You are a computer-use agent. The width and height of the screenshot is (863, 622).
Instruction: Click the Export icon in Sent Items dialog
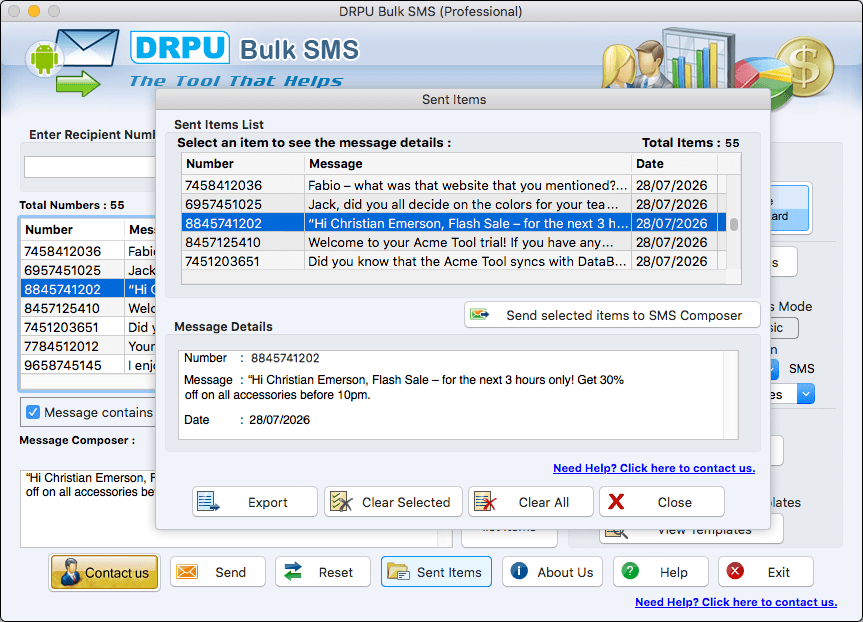[x=209, y=501]
